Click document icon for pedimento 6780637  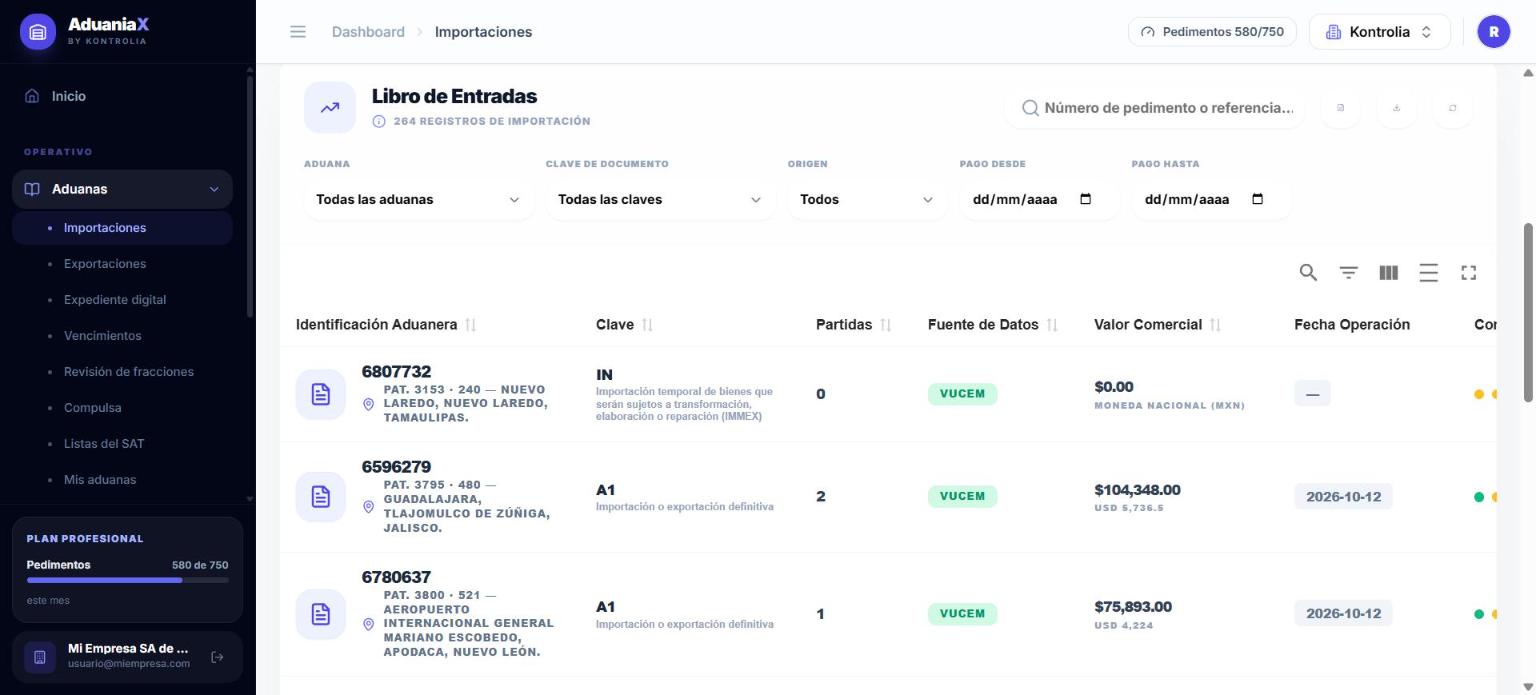tap(321, 614)
